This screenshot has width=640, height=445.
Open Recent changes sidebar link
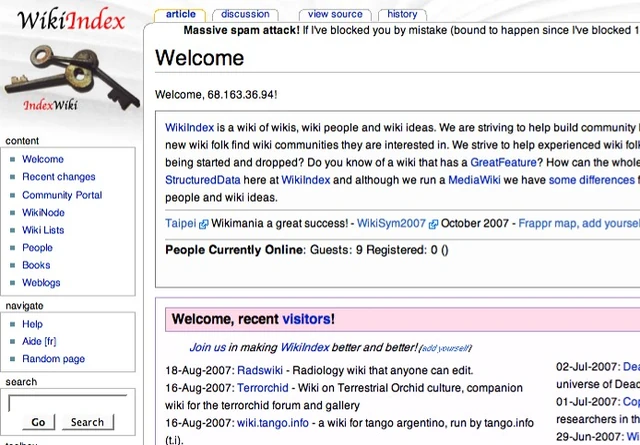59,177
